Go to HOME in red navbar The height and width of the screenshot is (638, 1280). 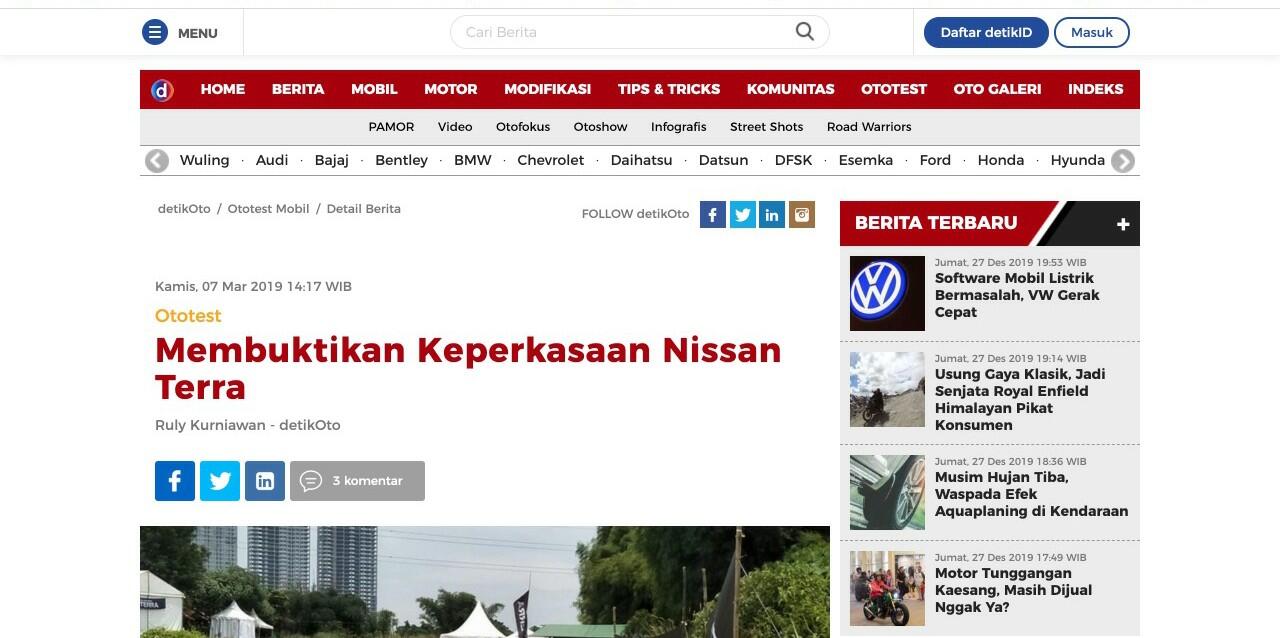222,89
